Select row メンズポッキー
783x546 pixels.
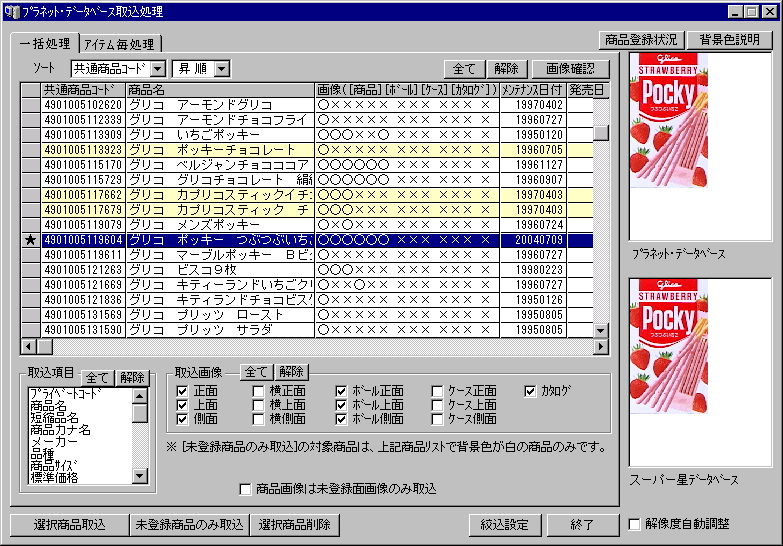point(307,225)
